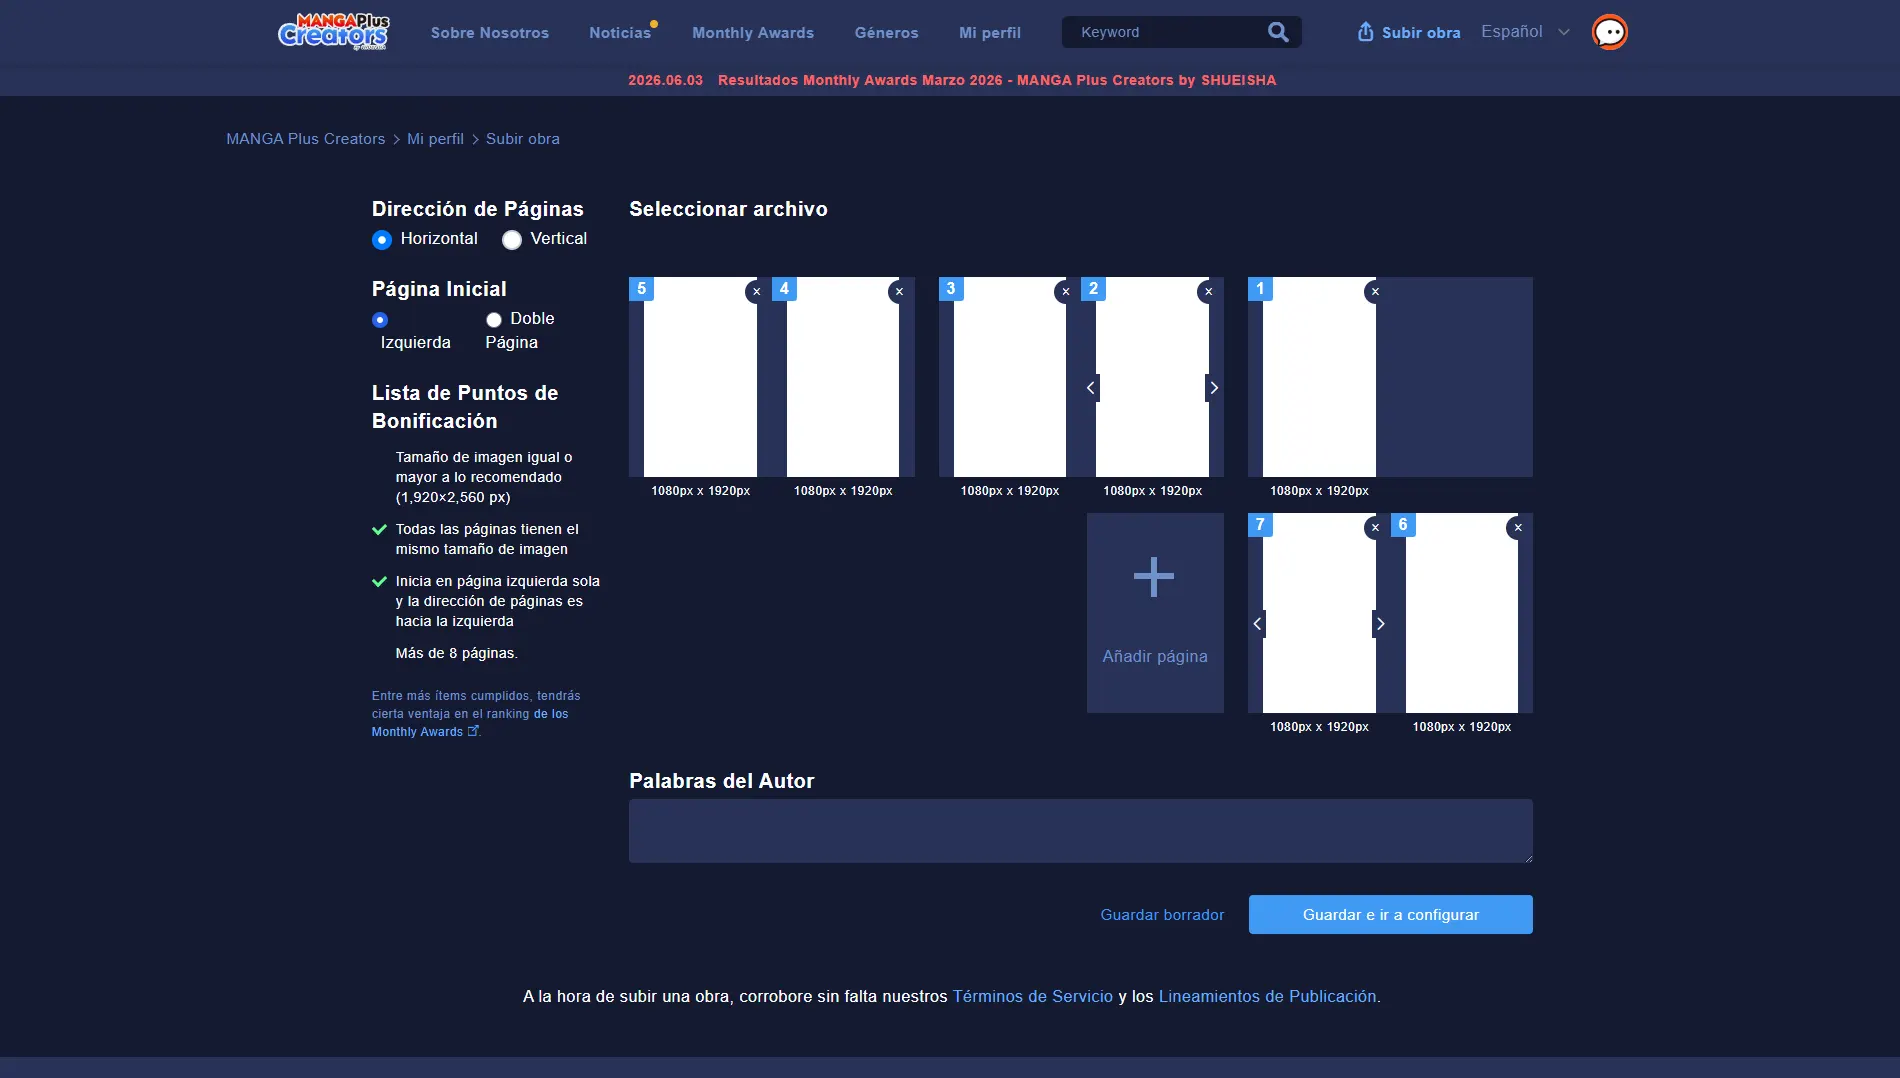This screenshot has width=1900, height=1078.
Task: Move page 7 left with arrow
Action: 1258,624
